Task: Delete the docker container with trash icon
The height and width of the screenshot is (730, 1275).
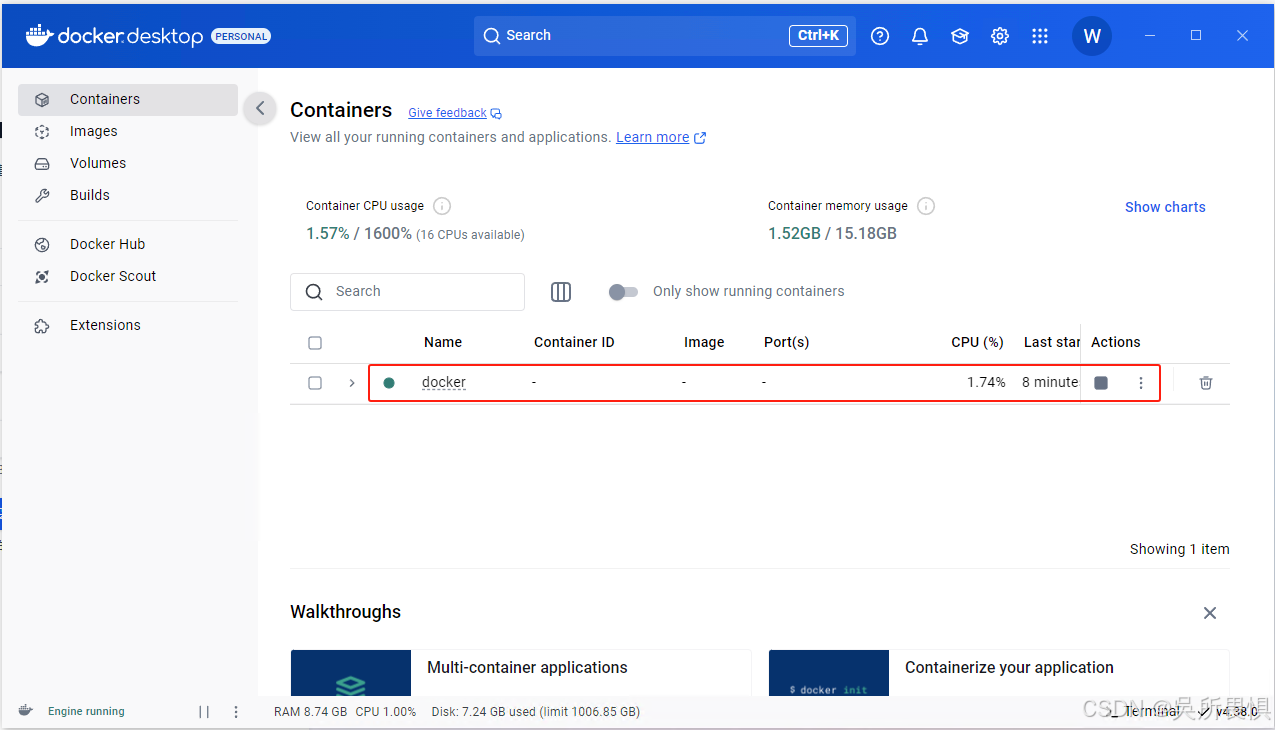Action: click(x=1206, y=383)
